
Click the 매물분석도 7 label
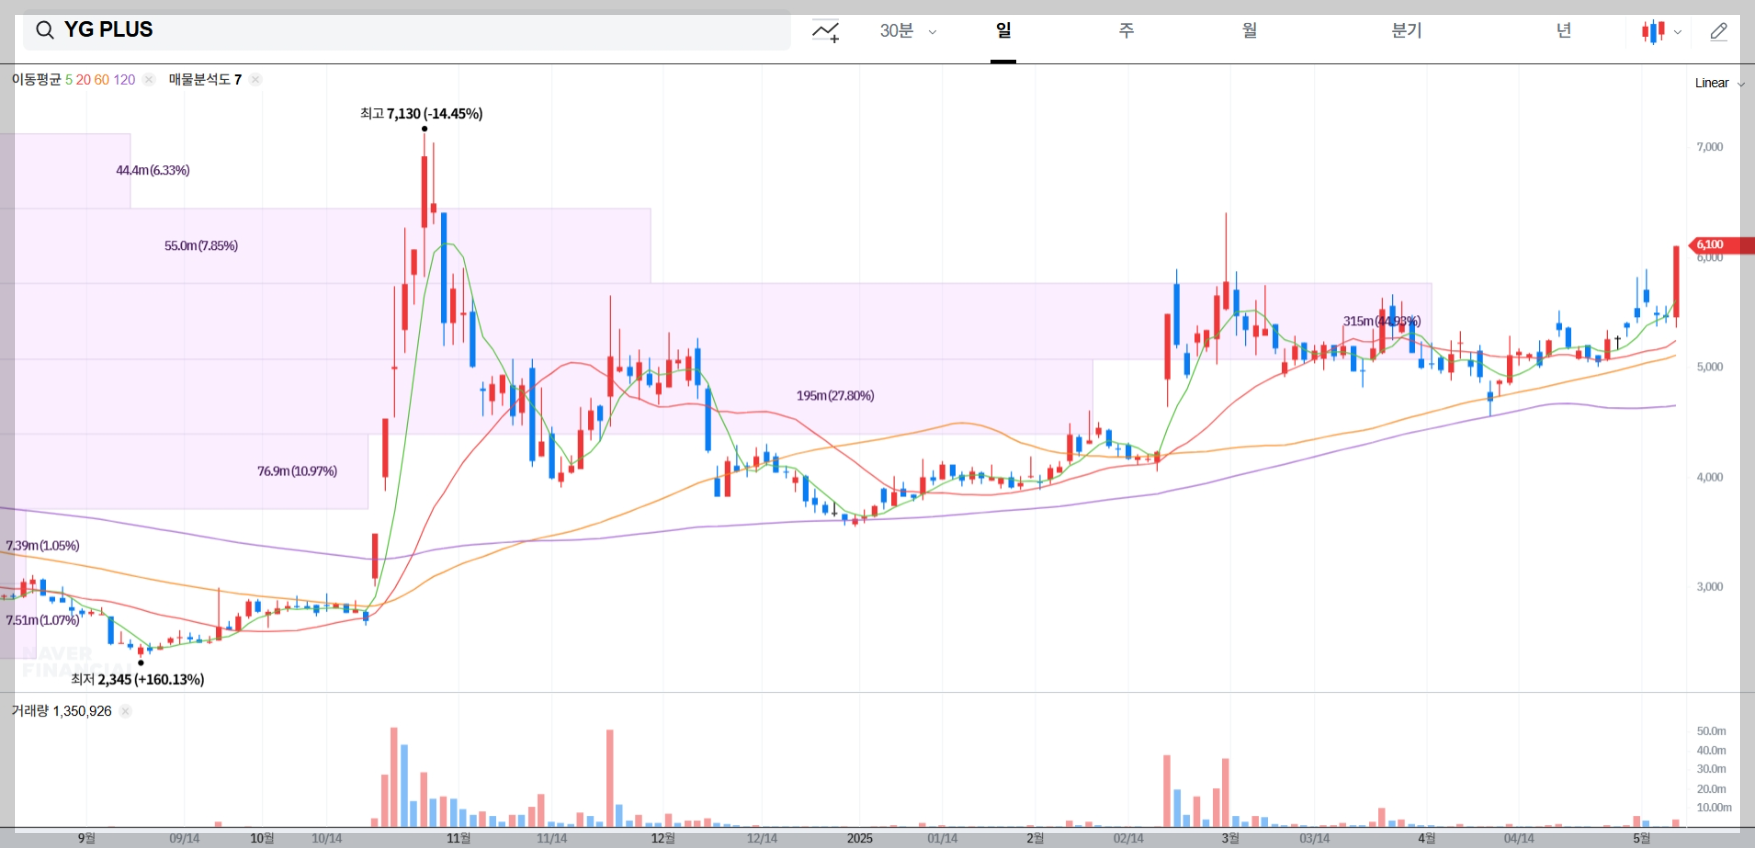click(x=205, y=80)
